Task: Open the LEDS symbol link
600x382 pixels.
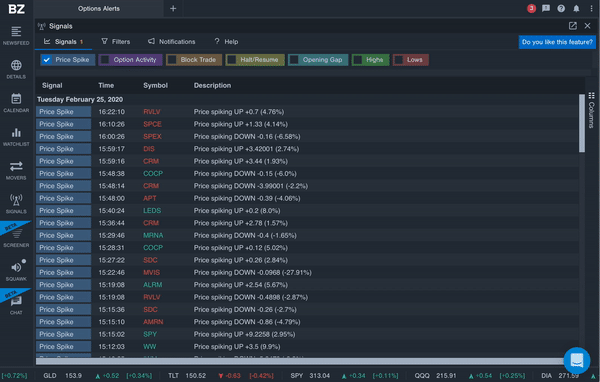Action: coord(152,211)
